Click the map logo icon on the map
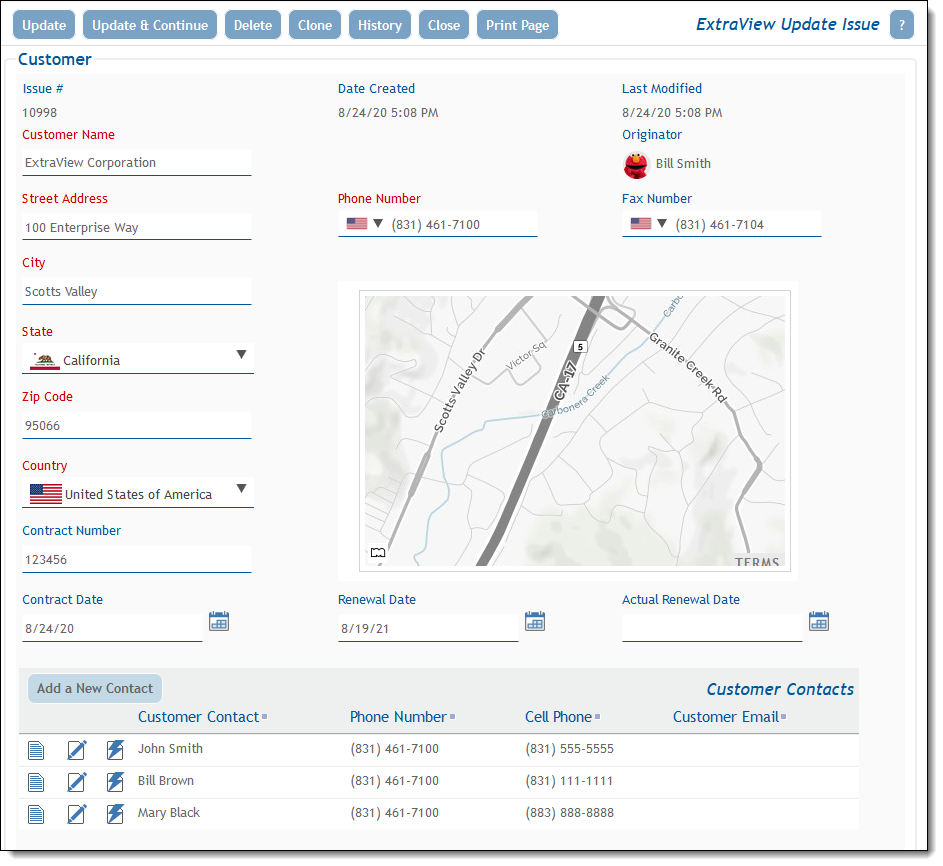Image resolution: width=943 pixels, height=866 pixels. point(378,552)
